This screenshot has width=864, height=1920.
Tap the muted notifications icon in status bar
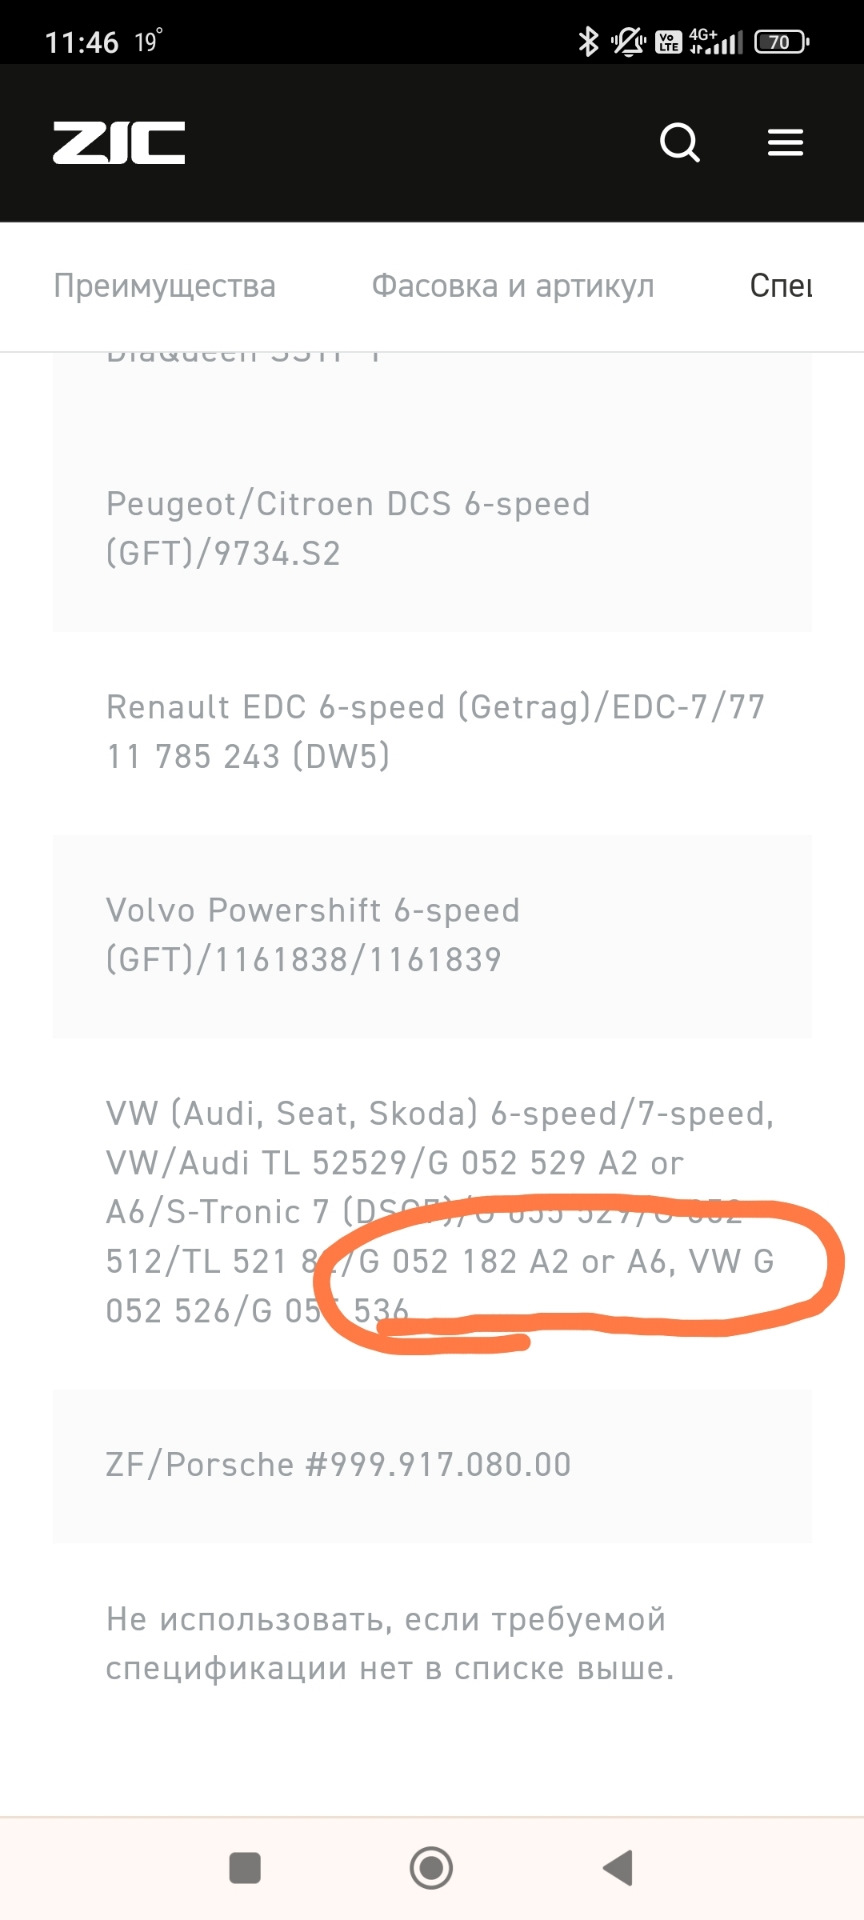(x=626, y=41)
